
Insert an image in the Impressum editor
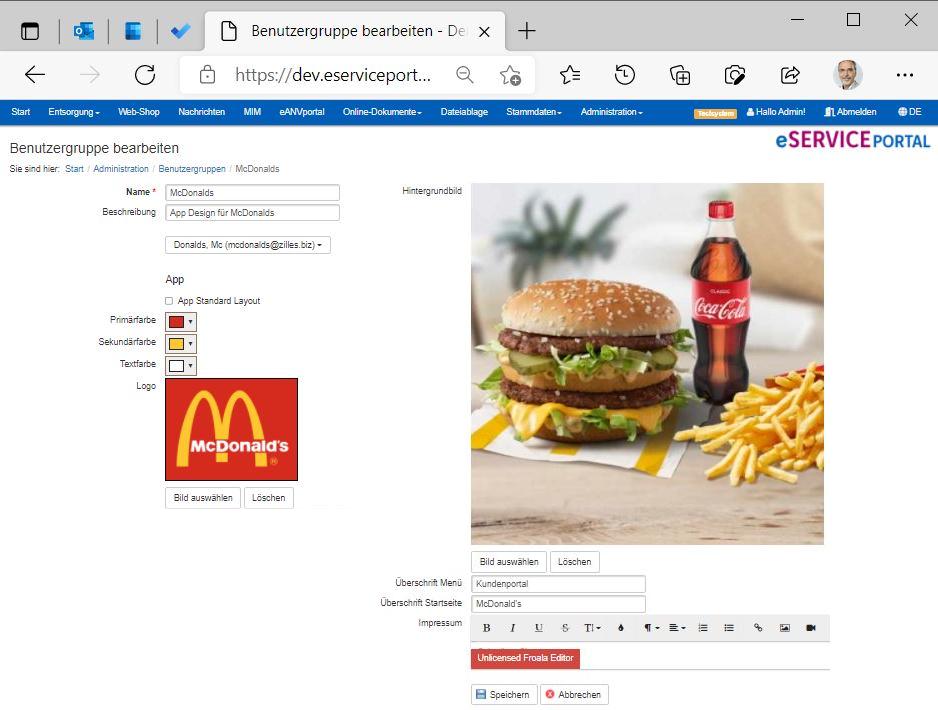point(784,628)
